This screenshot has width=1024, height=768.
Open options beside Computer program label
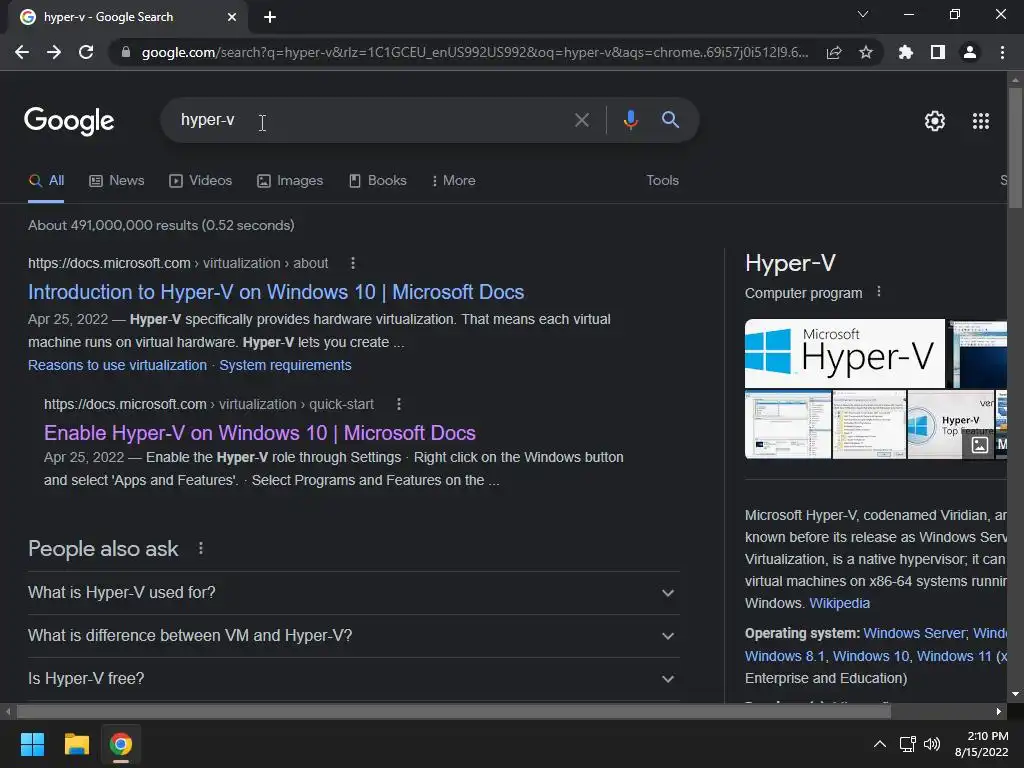(x=878, y=292)
